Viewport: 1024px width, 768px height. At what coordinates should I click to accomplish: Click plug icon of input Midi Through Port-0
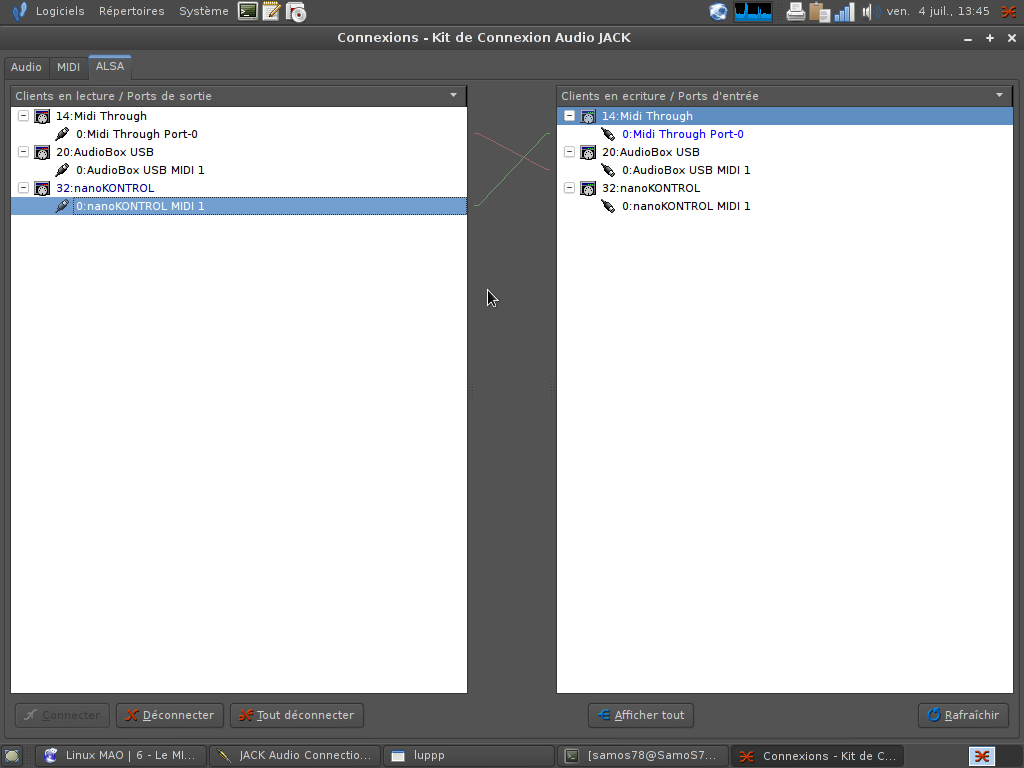[x=608, y=134]
